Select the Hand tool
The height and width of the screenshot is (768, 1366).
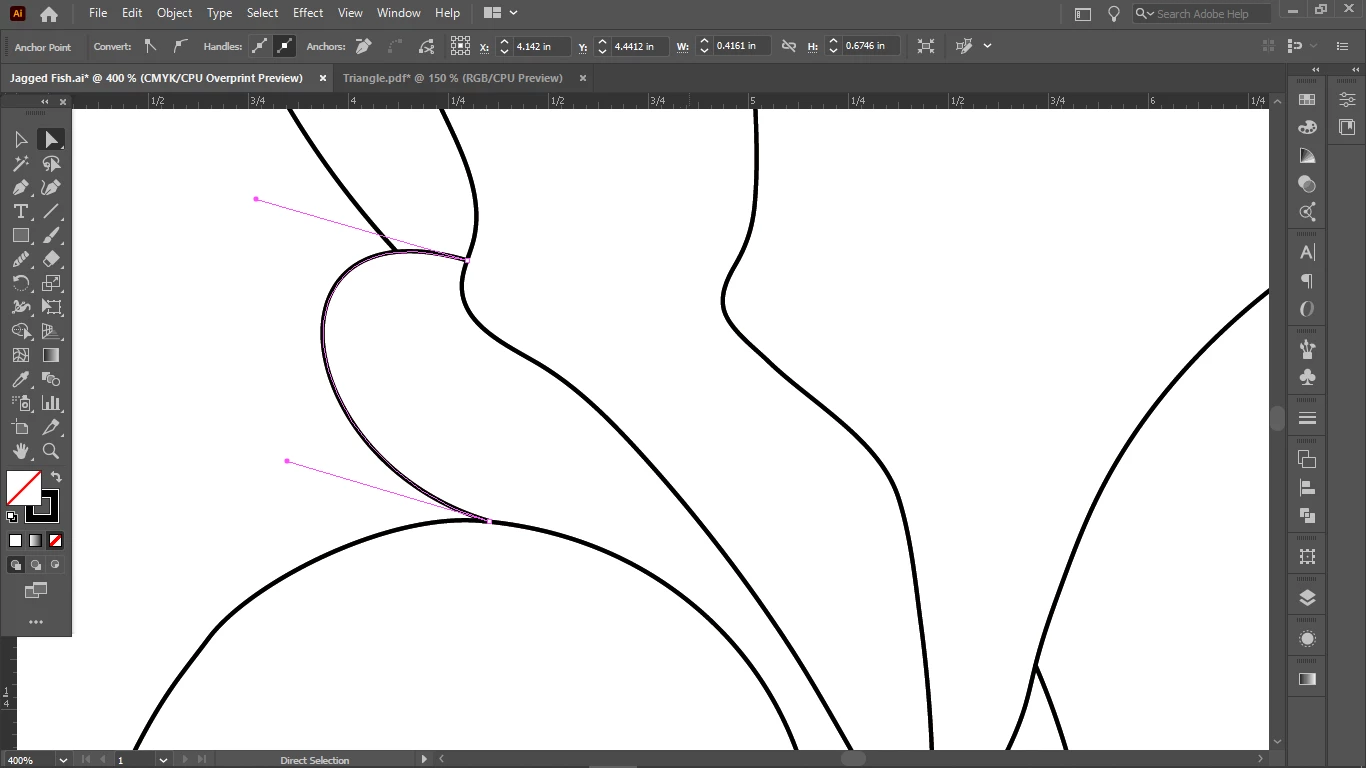pos(20,451)
